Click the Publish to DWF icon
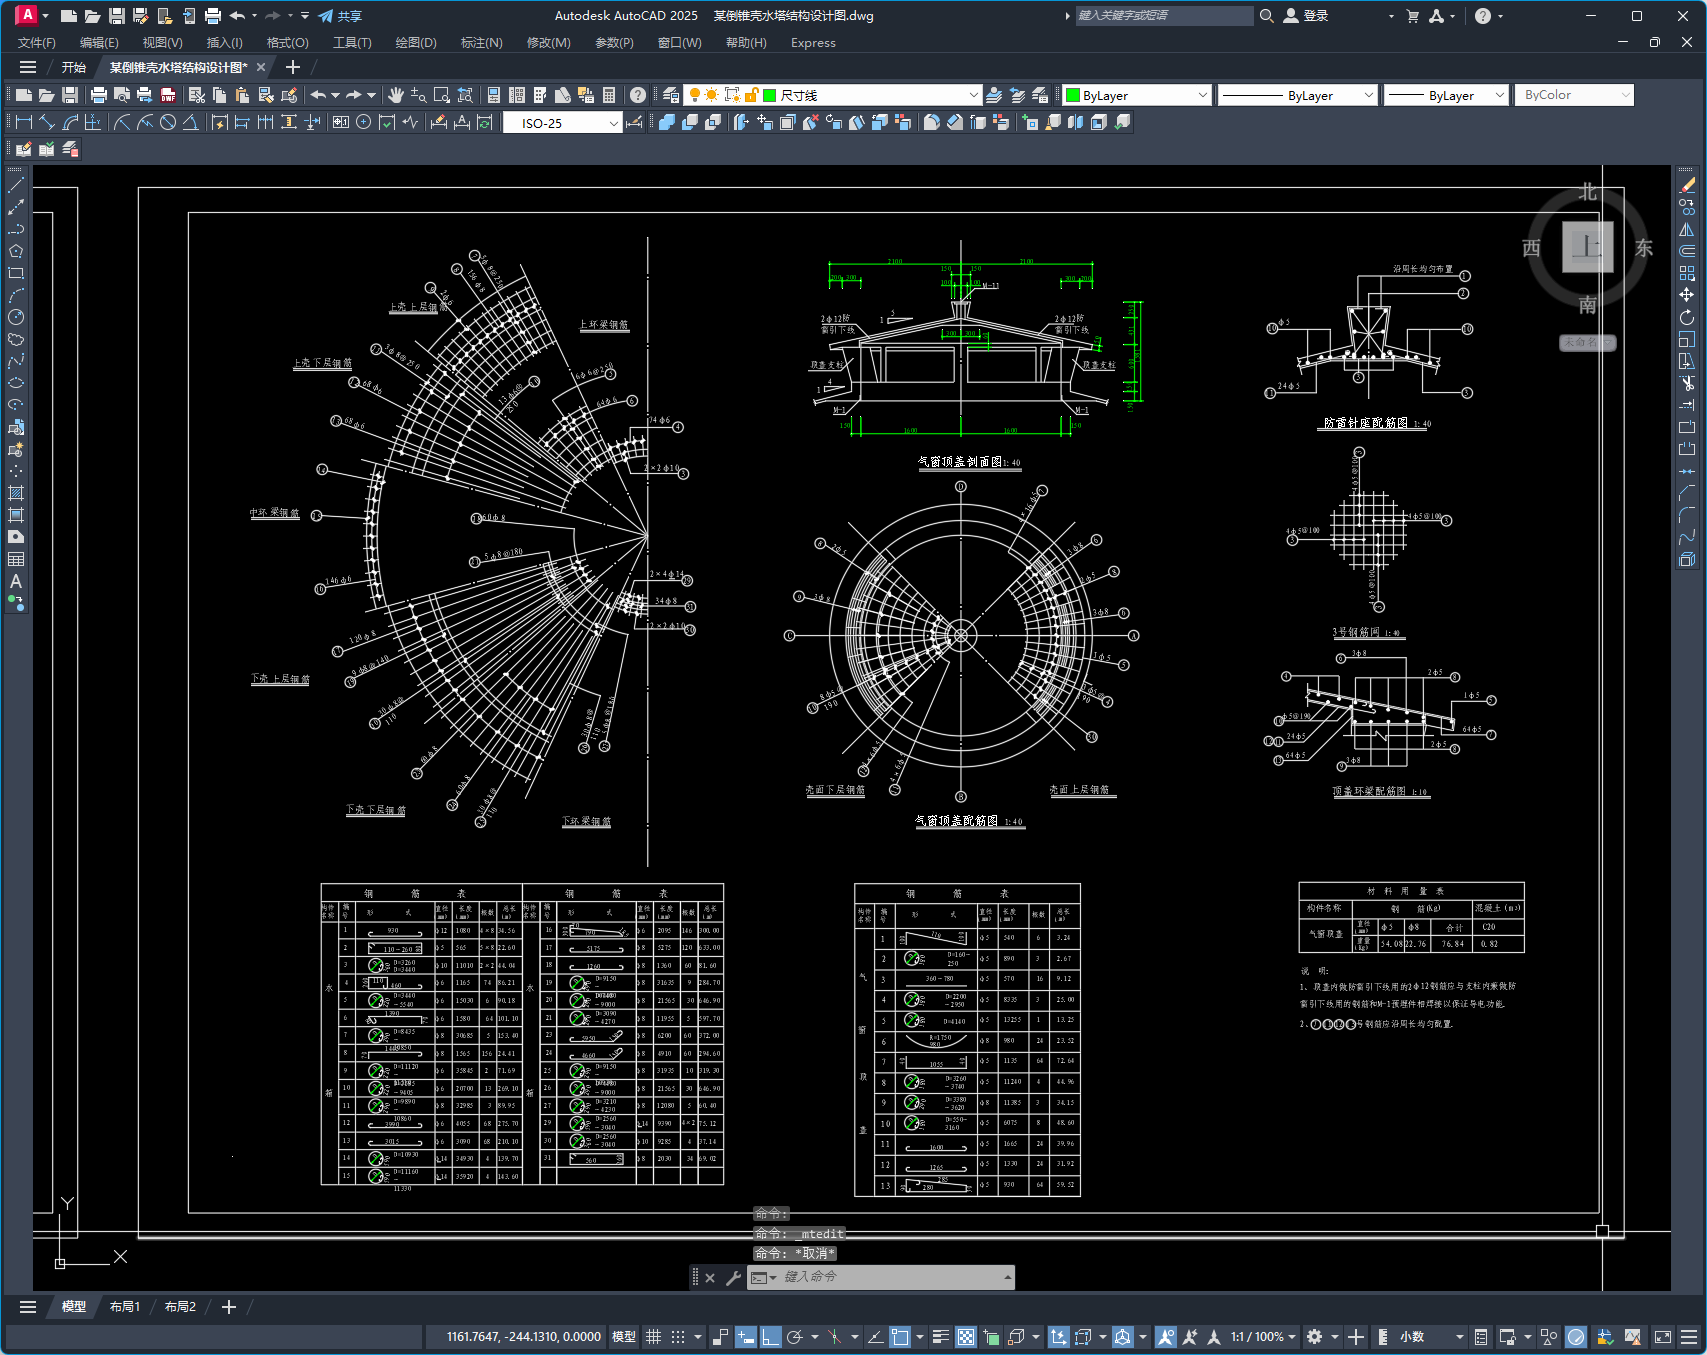 [168, 95]
